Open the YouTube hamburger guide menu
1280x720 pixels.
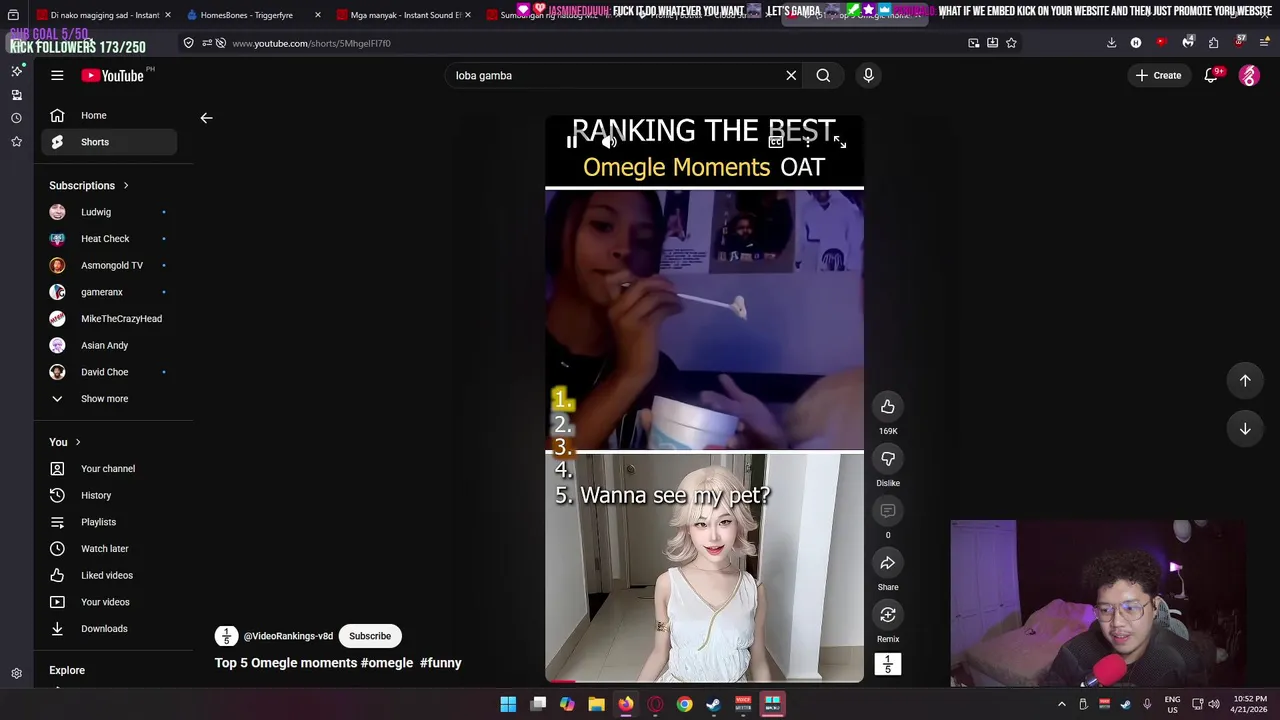pos(57,75)
